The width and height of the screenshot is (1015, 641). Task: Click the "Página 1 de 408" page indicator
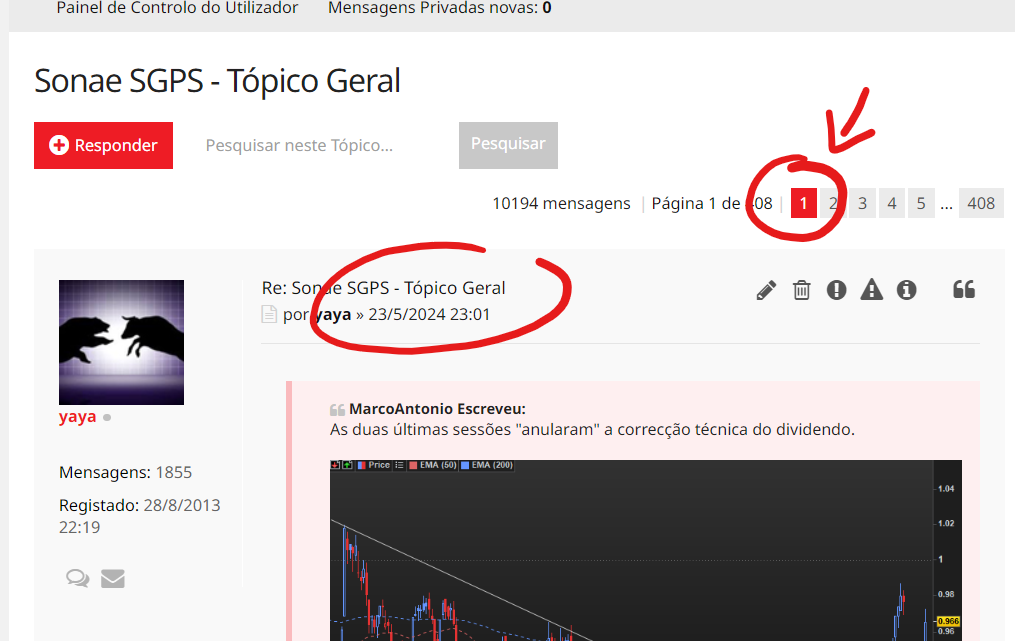[712, 203]
